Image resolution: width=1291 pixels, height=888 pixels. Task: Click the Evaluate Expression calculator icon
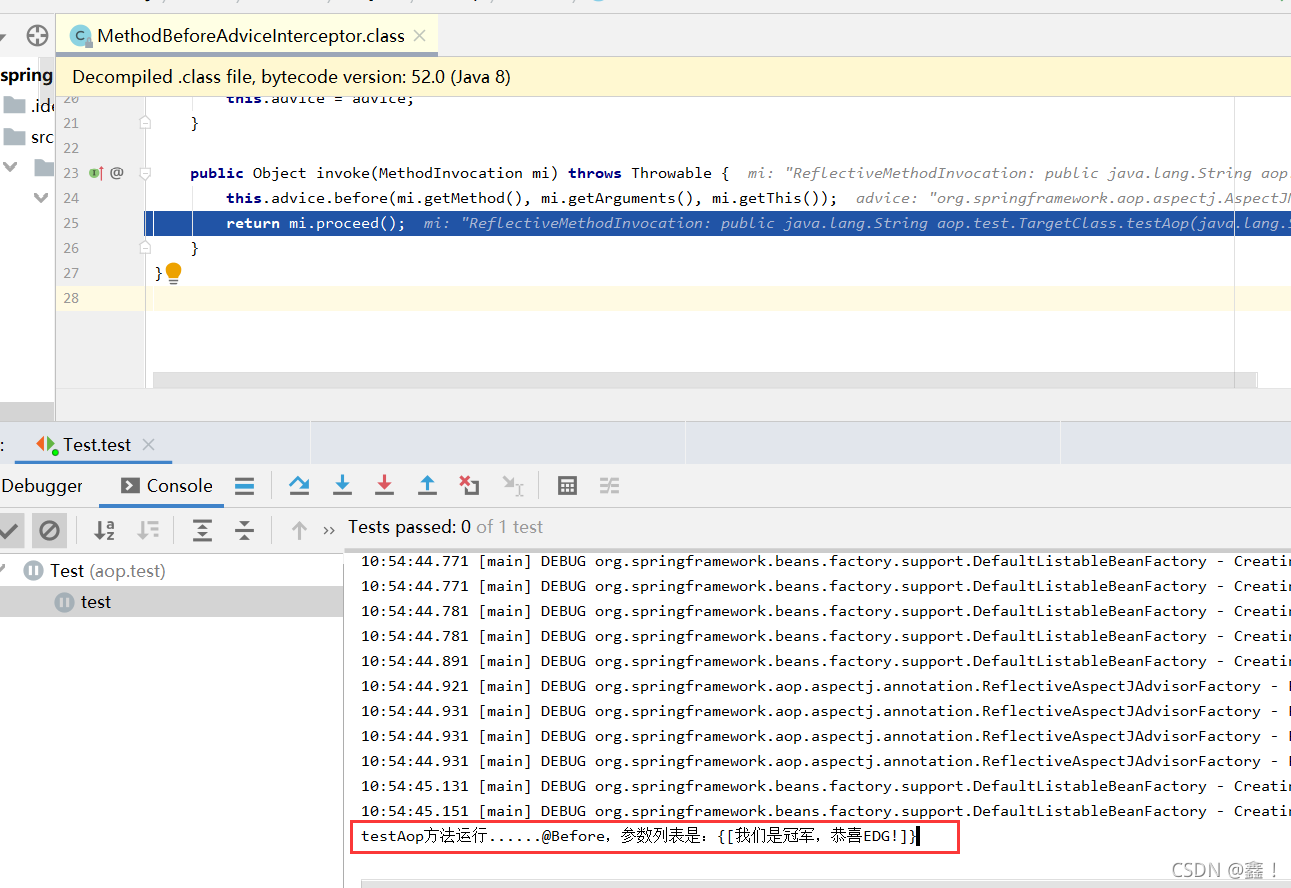(x=567, y=486)
